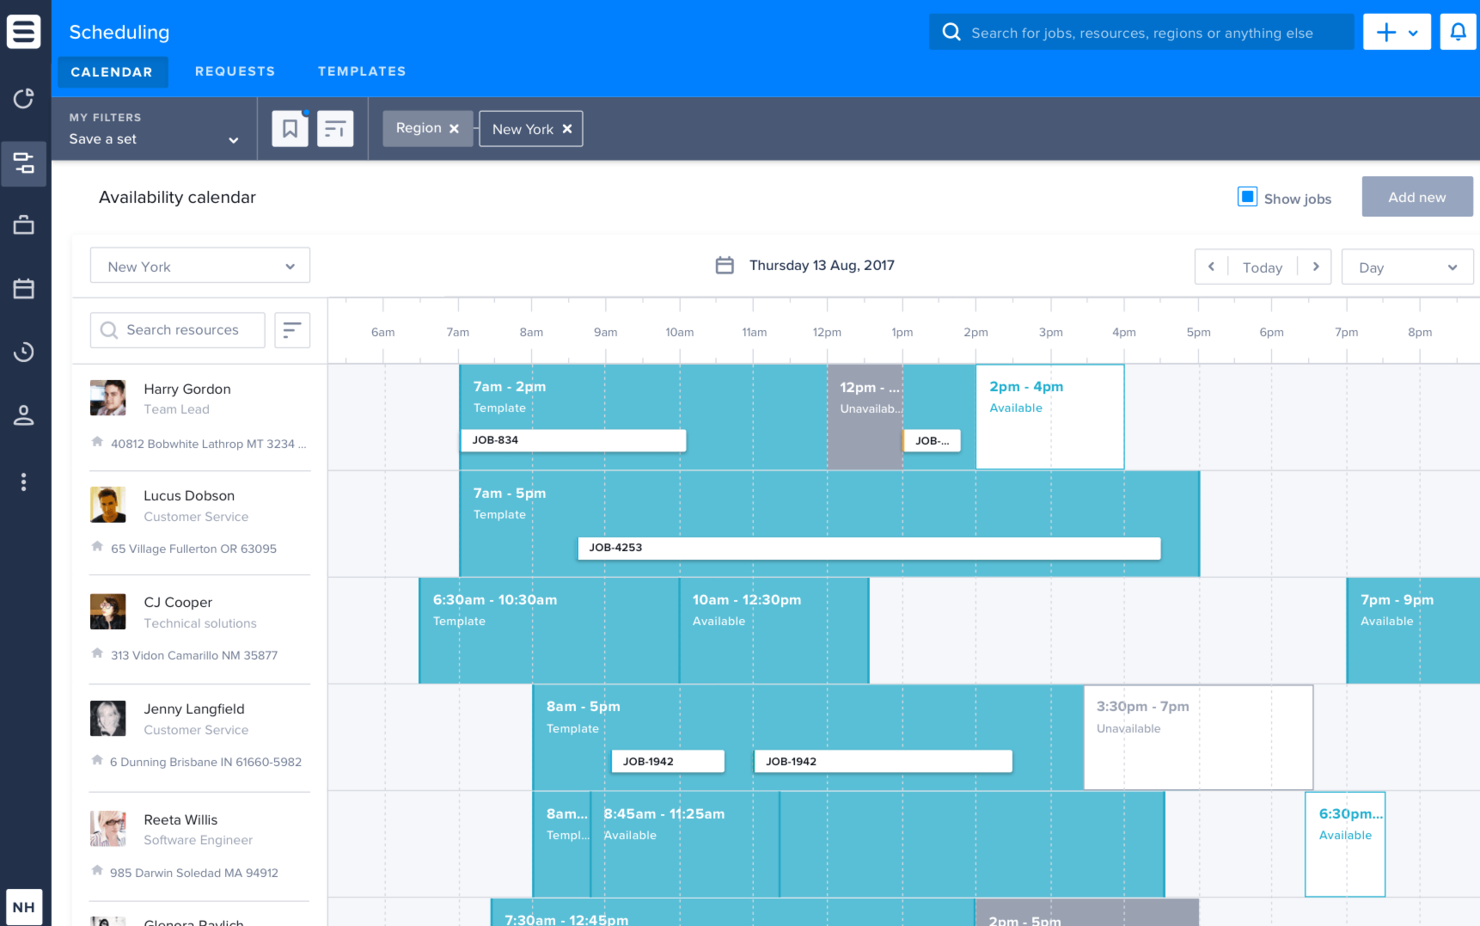Open Harry Gordon's 2pm - 4pm Available block
Viewport: 1480px width, 926px height.
click(1050, 417)
